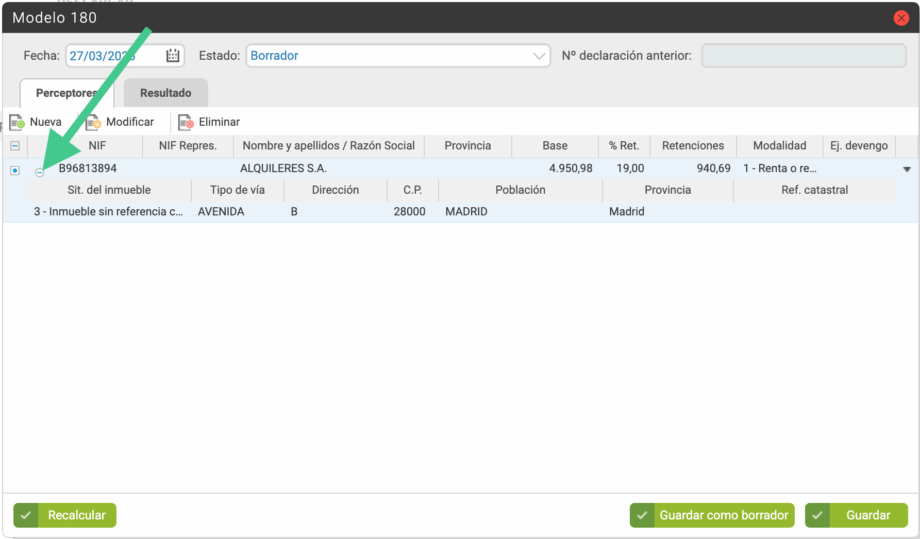Click the Eliminar delete icon
This screenshot has height=539, width=920.
[x=185, y=122]
